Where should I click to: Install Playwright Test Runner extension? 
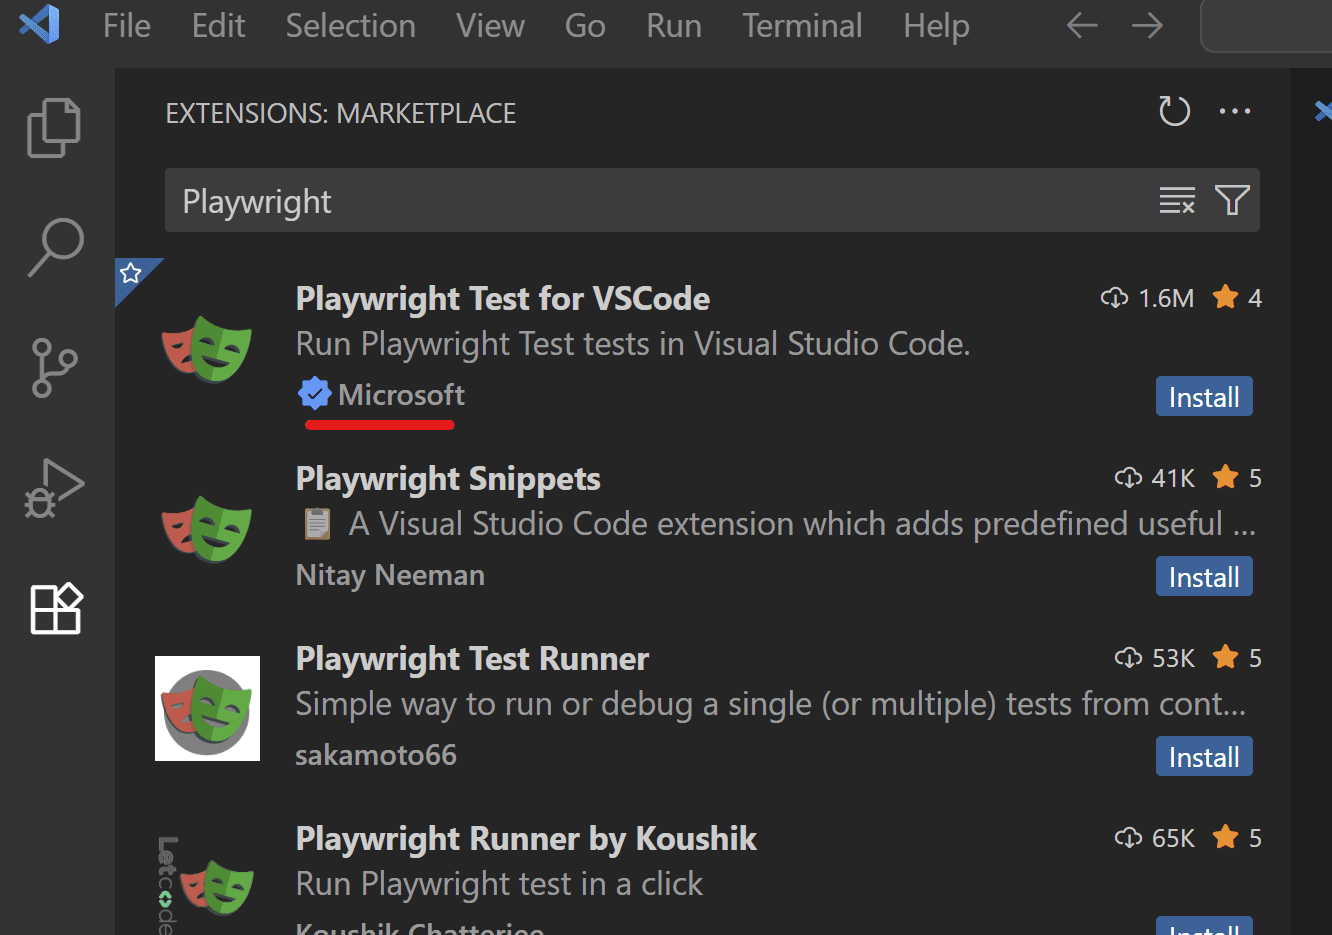click(x=1204, y=757)
